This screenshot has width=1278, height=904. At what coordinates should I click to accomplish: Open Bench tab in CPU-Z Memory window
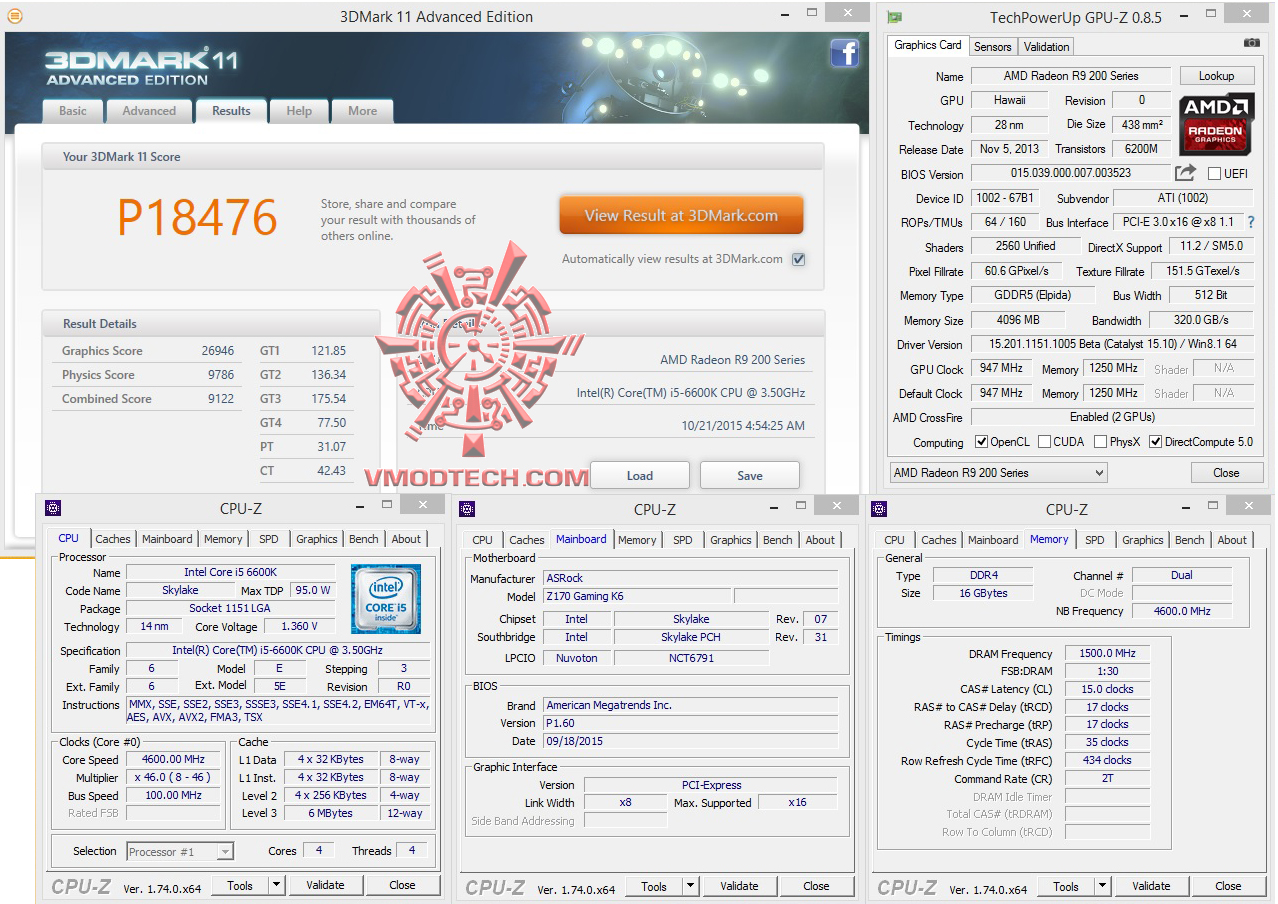pos(1189,540)
